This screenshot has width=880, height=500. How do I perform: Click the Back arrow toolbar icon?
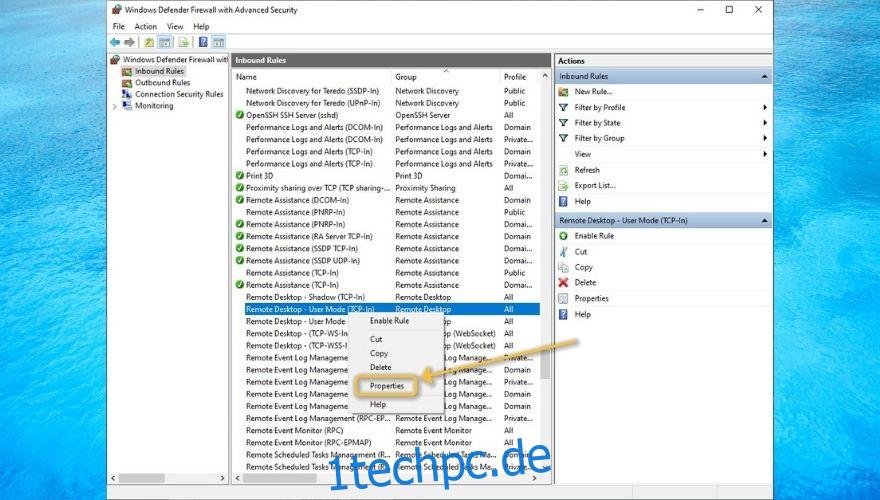pyautogui.click(x=115, y=42)
